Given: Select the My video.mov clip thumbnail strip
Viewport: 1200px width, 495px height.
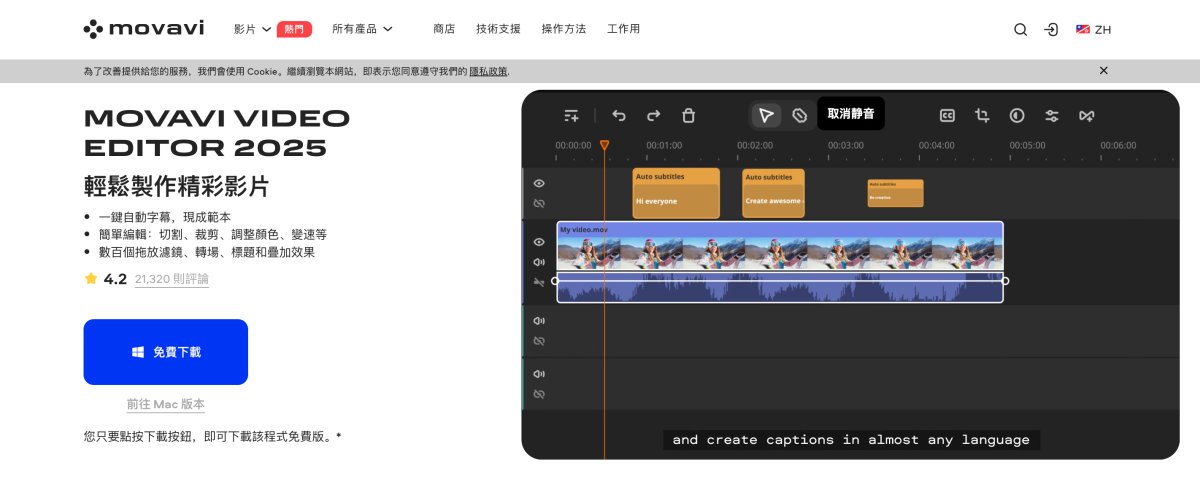Looking at the screenshot, I should click(780, 246).
